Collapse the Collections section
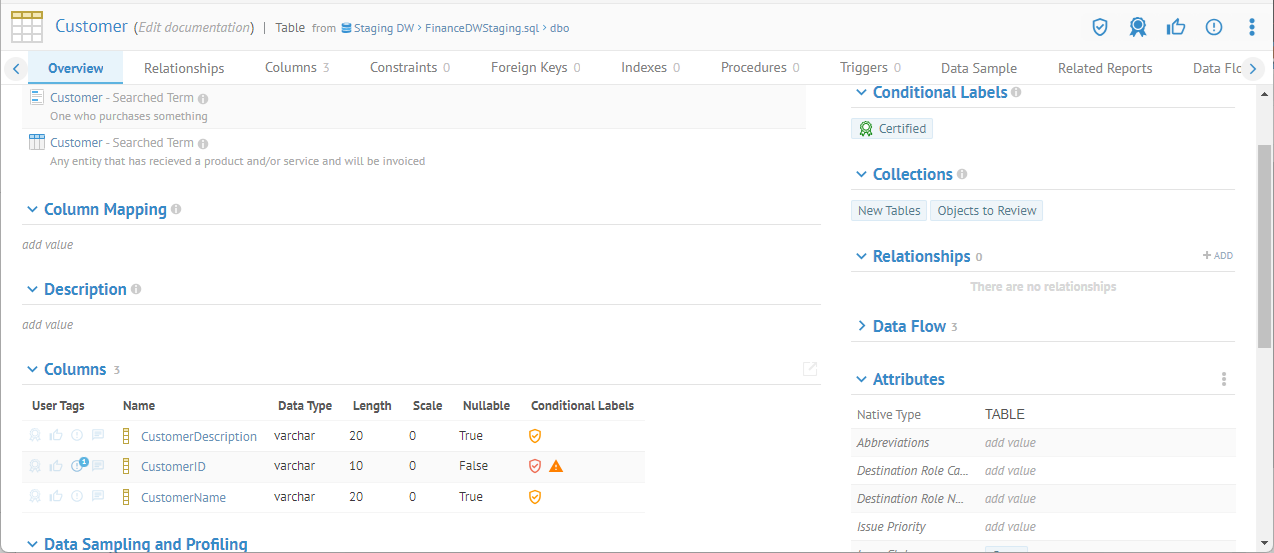 (x=861, y=174)
